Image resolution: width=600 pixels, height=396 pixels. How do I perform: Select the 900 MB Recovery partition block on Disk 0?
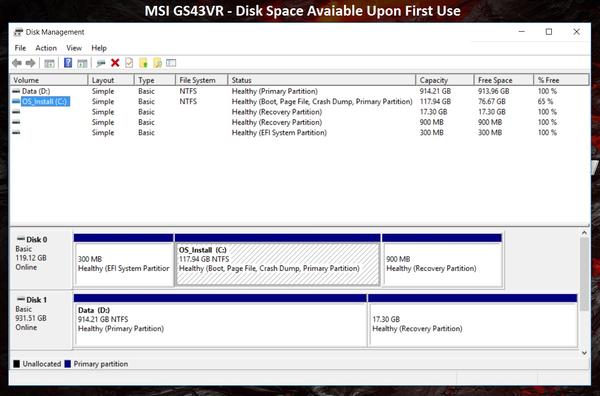[442, 260]
